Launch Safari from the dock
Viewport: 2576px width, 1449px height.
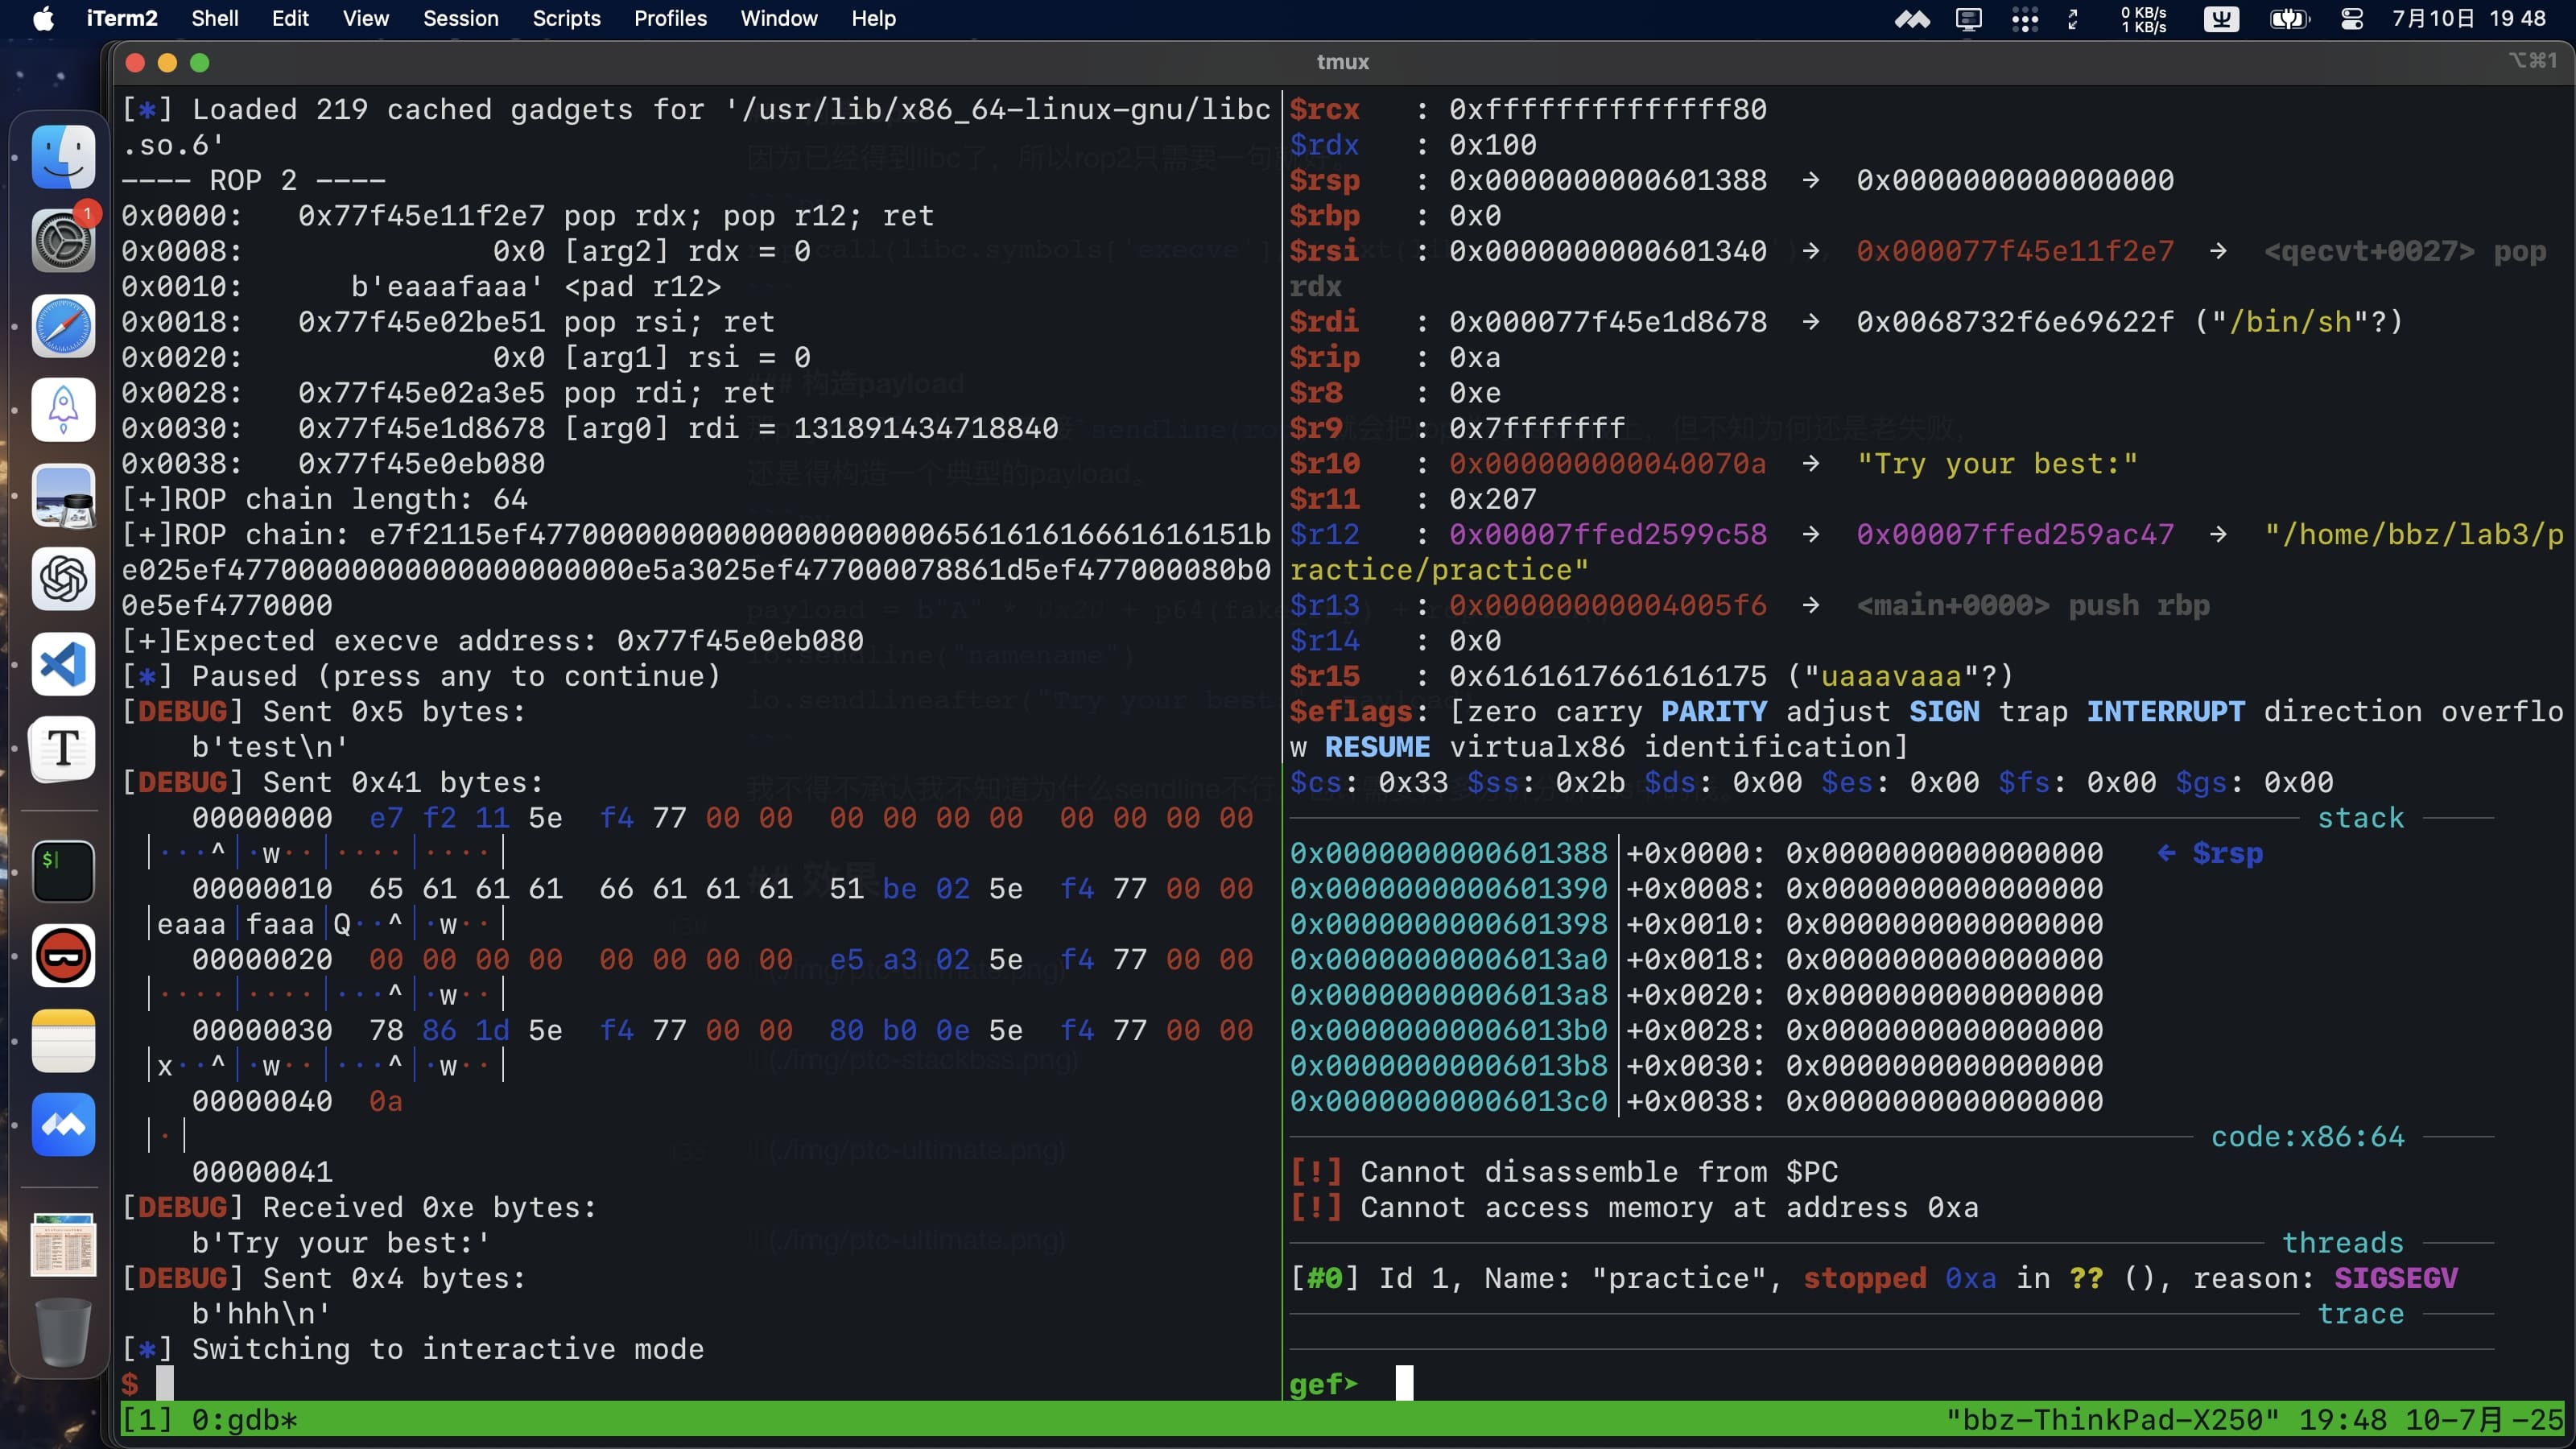point(63,326)
